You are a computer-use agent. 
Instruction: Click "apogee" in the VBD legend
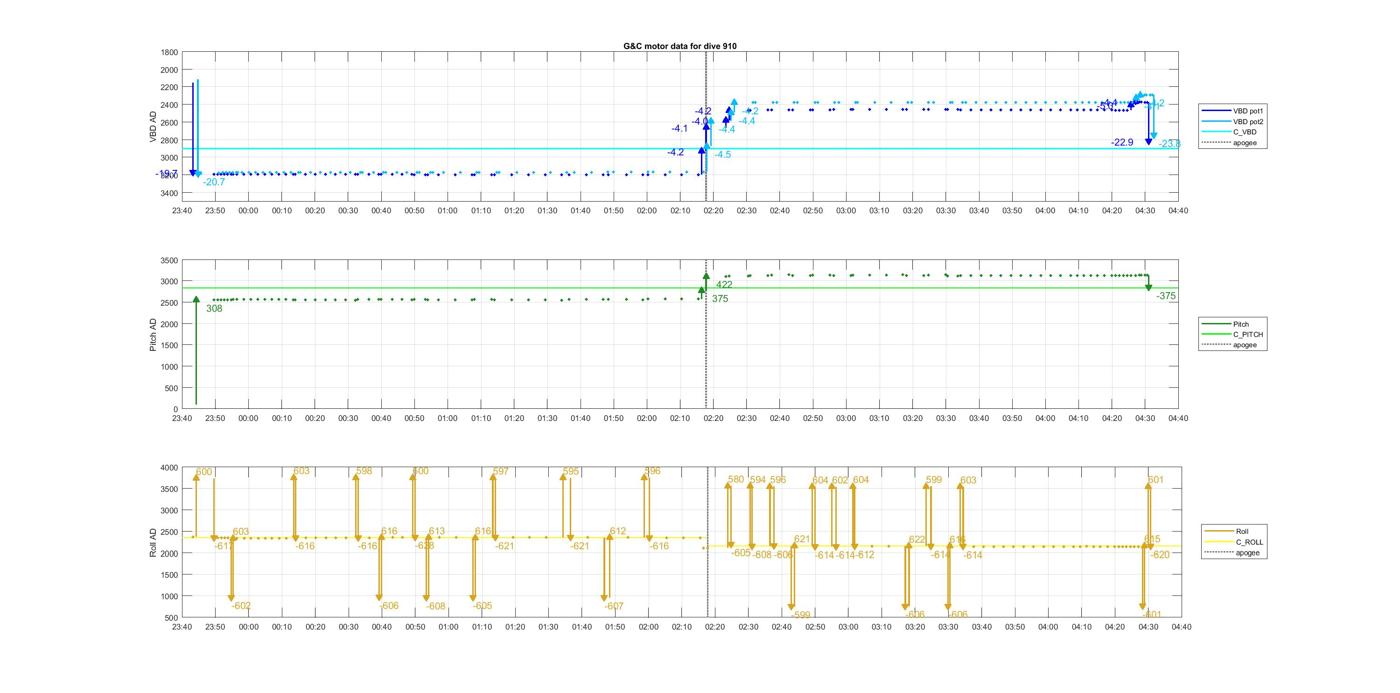[1244, 142]
